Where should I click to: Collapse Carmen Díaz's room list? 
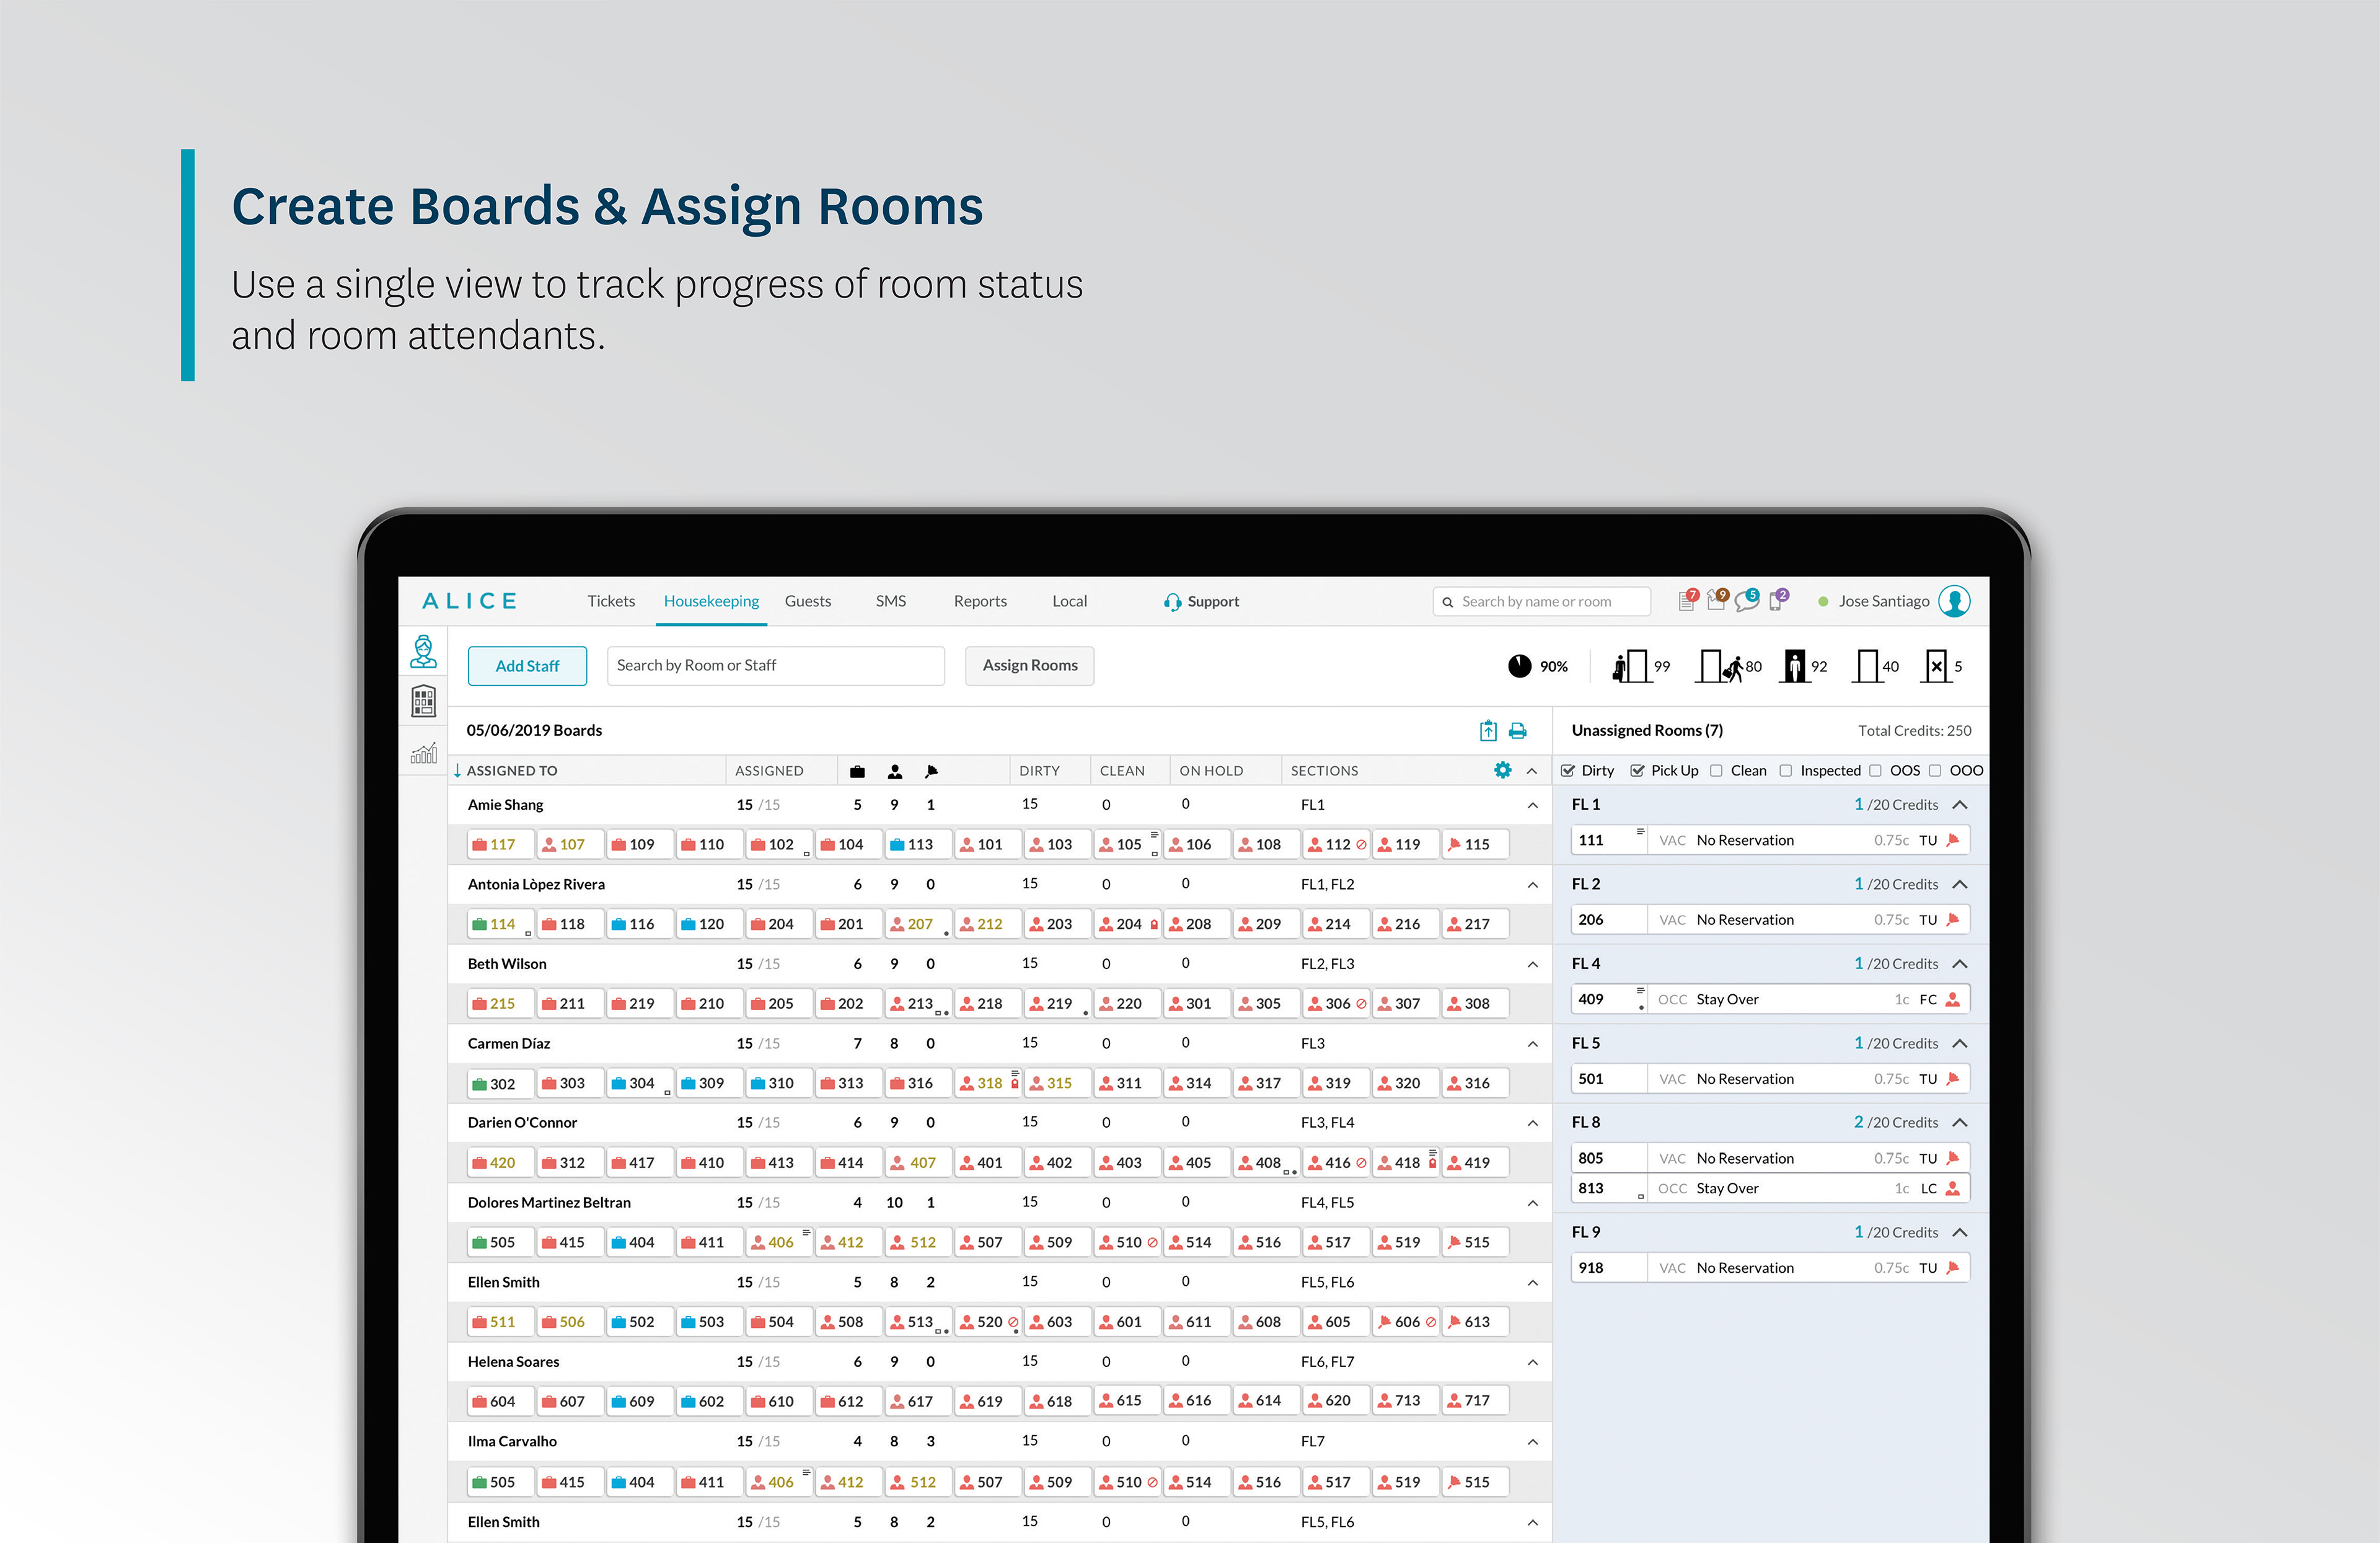[x=1532, y=1044]
